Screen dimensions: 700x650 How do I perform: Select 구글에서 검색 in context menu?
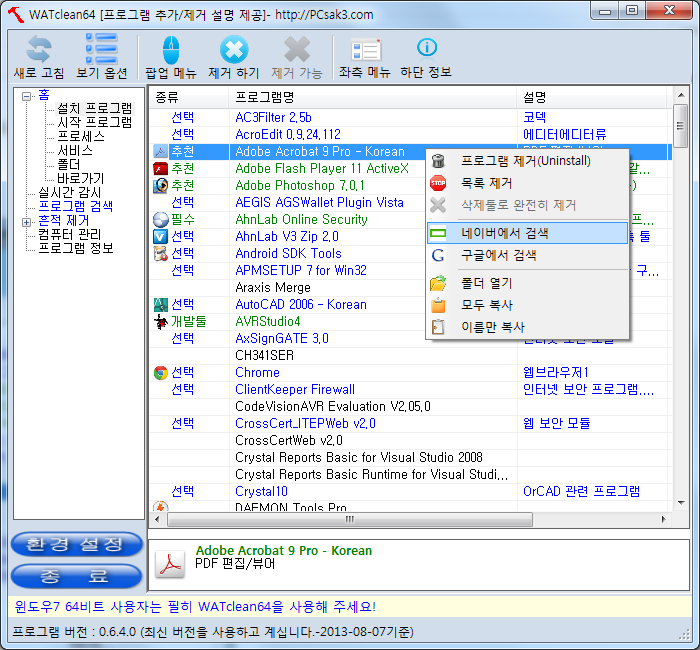pyautogui.click(x=528, y=255)
